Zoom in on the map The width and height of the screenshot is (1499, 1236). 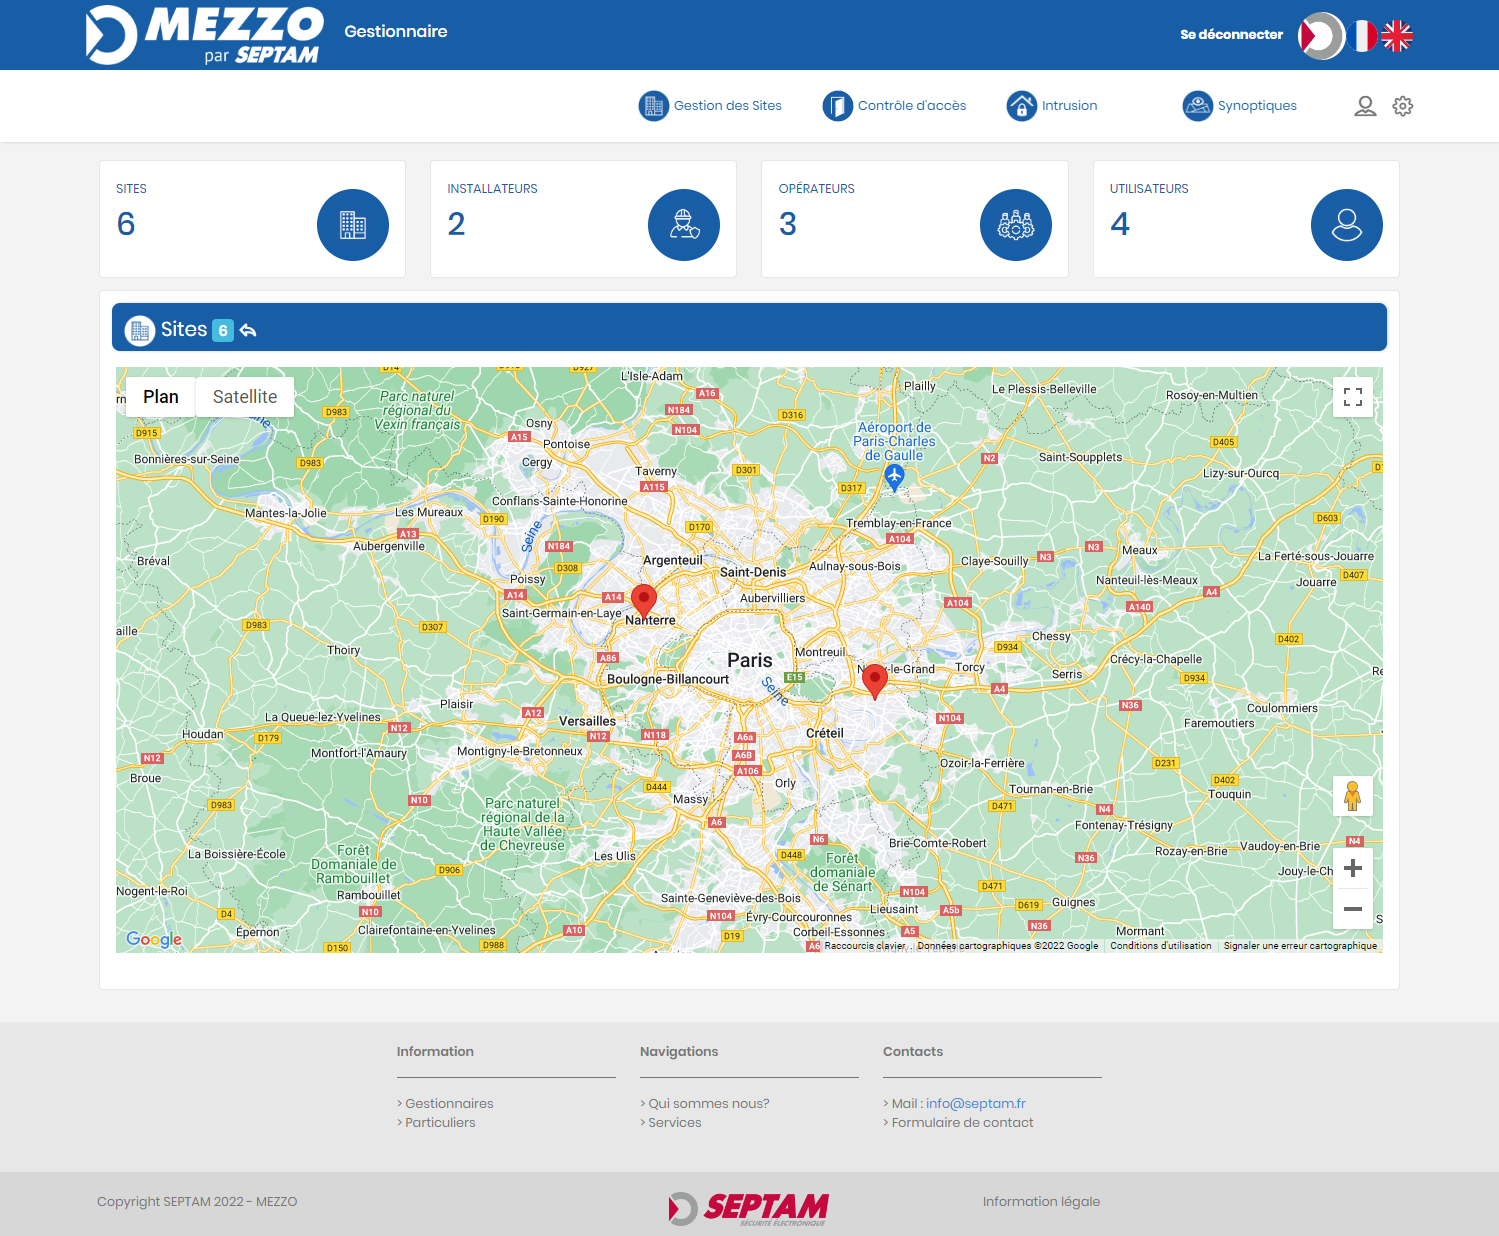pyautogui.click(x=1352, y=868)
